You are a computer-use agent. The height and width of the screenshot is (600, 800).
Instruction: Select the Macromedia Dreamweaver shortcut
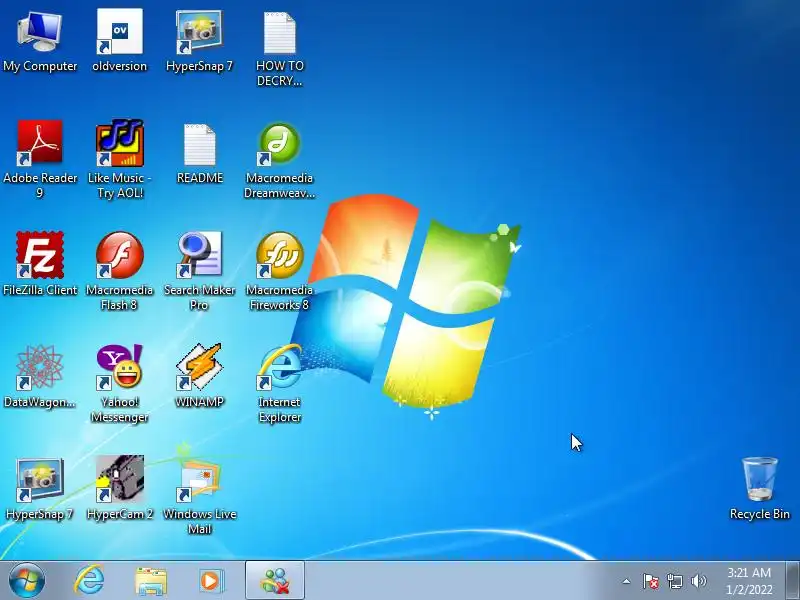pos(280,160)
